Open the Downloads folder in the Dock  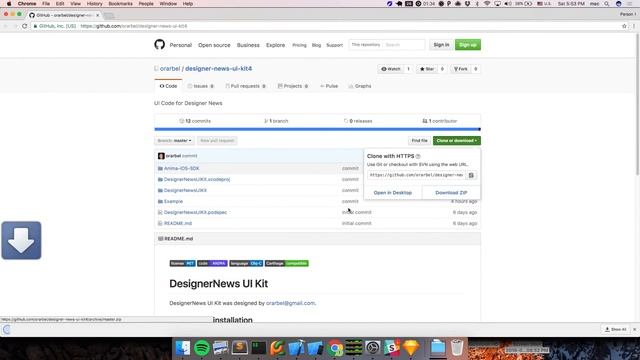point(438,348)
